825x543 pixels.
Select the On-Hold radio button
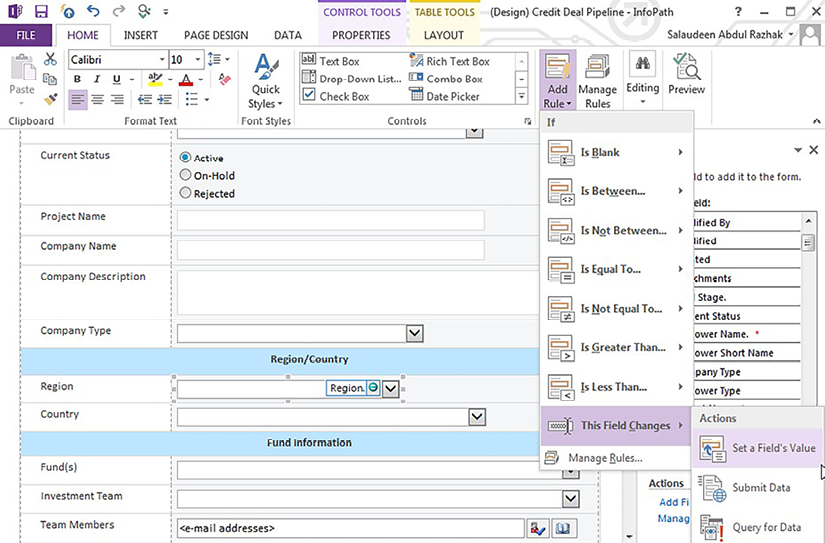click(185, 175)
